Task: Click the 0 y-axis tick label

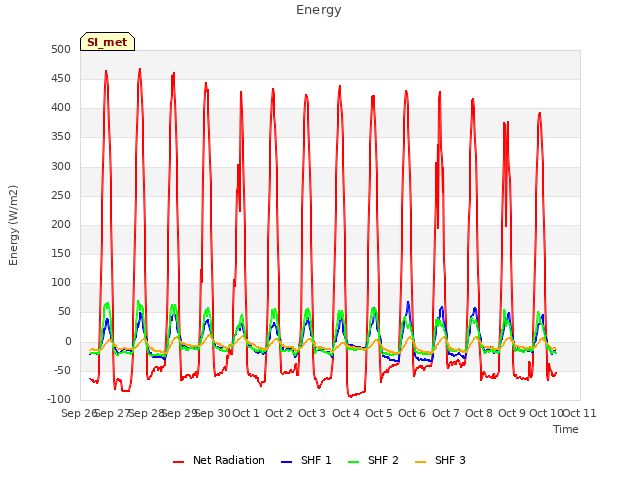Action: 68,342
